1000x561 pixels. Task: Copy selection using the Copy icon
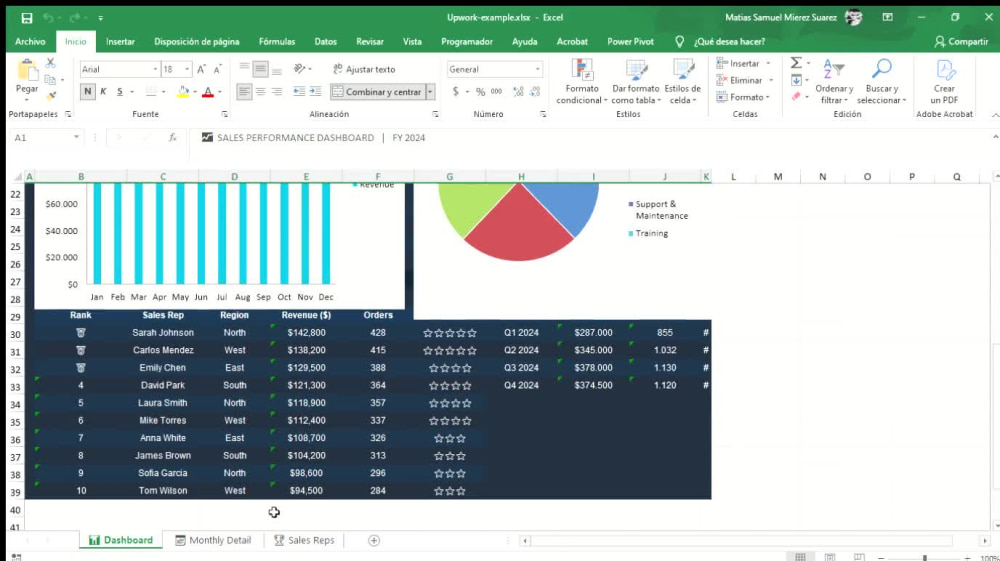click(50, 80)
